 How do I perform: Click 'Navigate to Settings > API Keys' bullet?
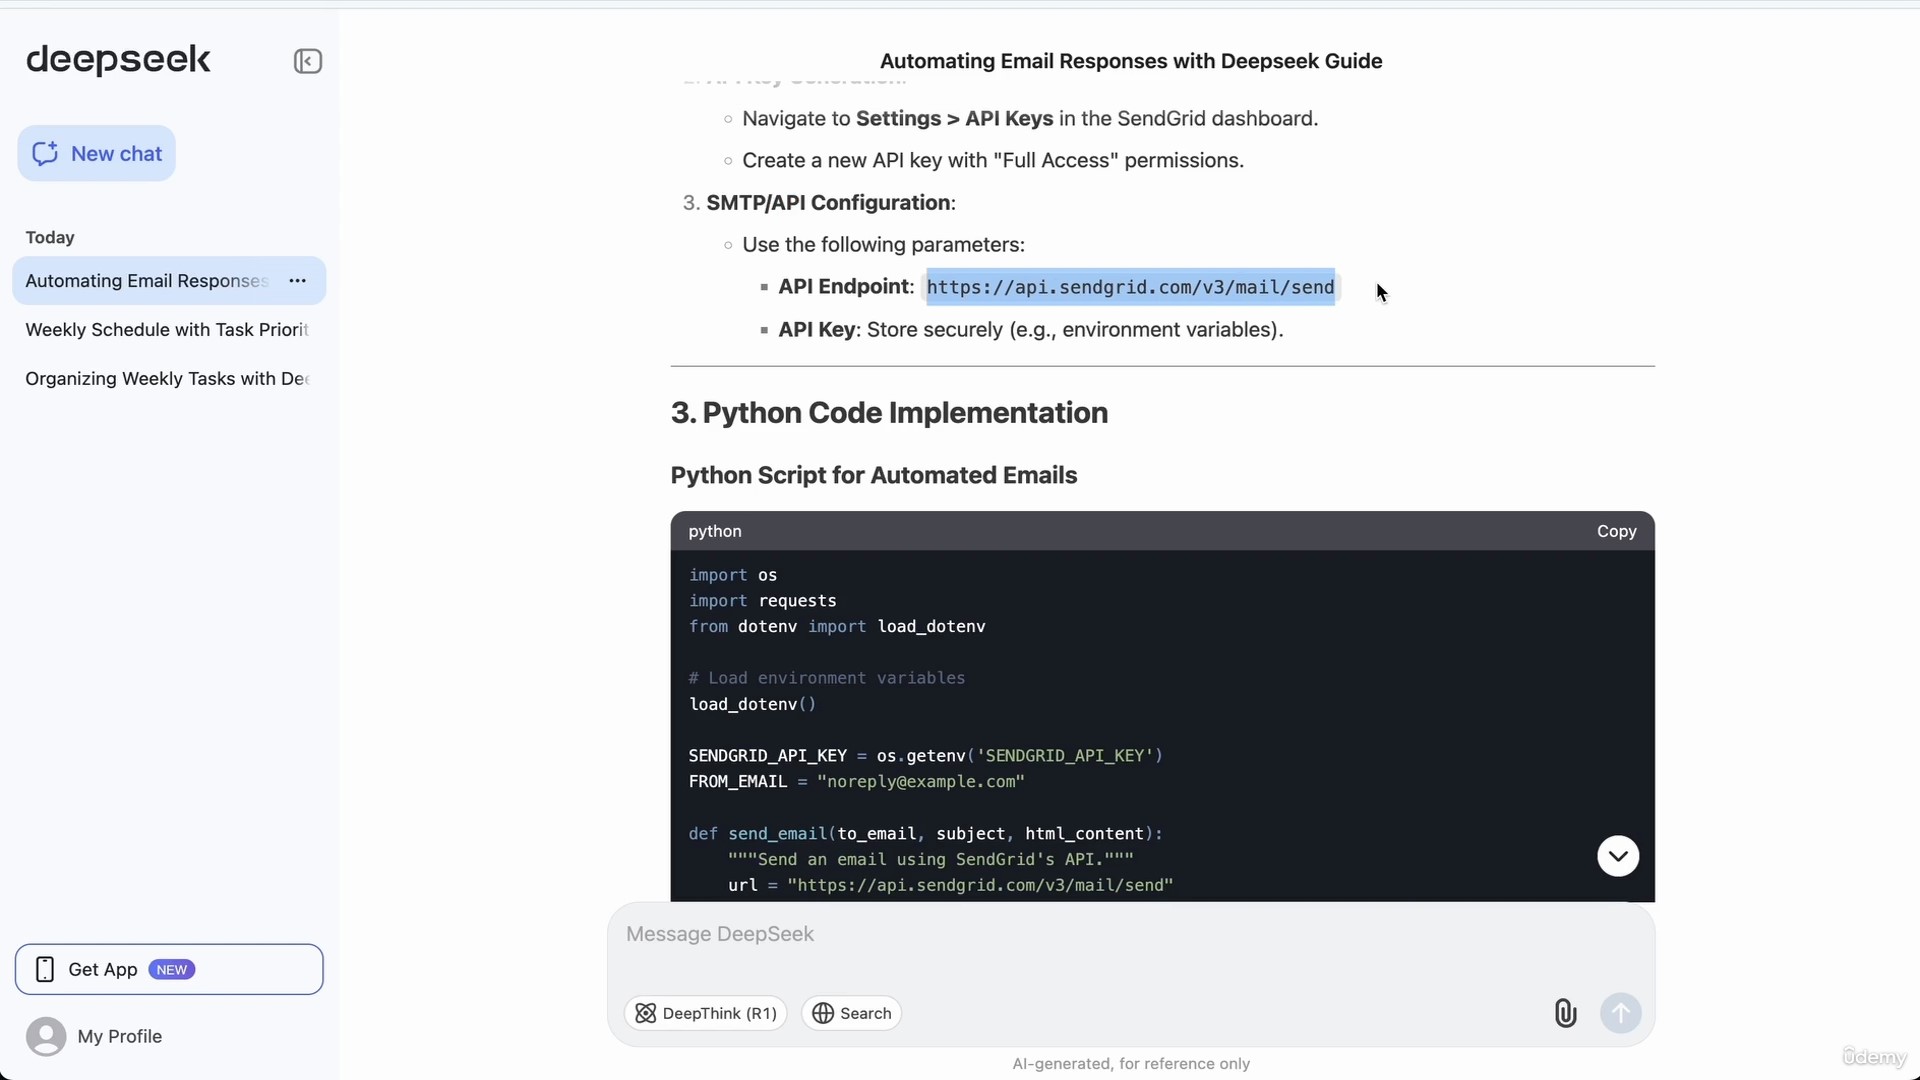click(x=1030, y=119)
